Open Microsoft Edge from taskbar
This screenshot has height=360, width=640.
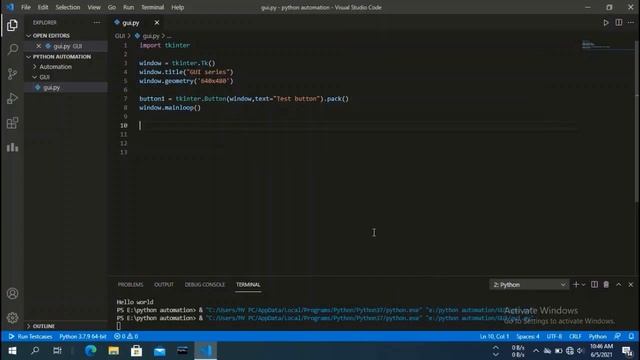pos(91,351)
